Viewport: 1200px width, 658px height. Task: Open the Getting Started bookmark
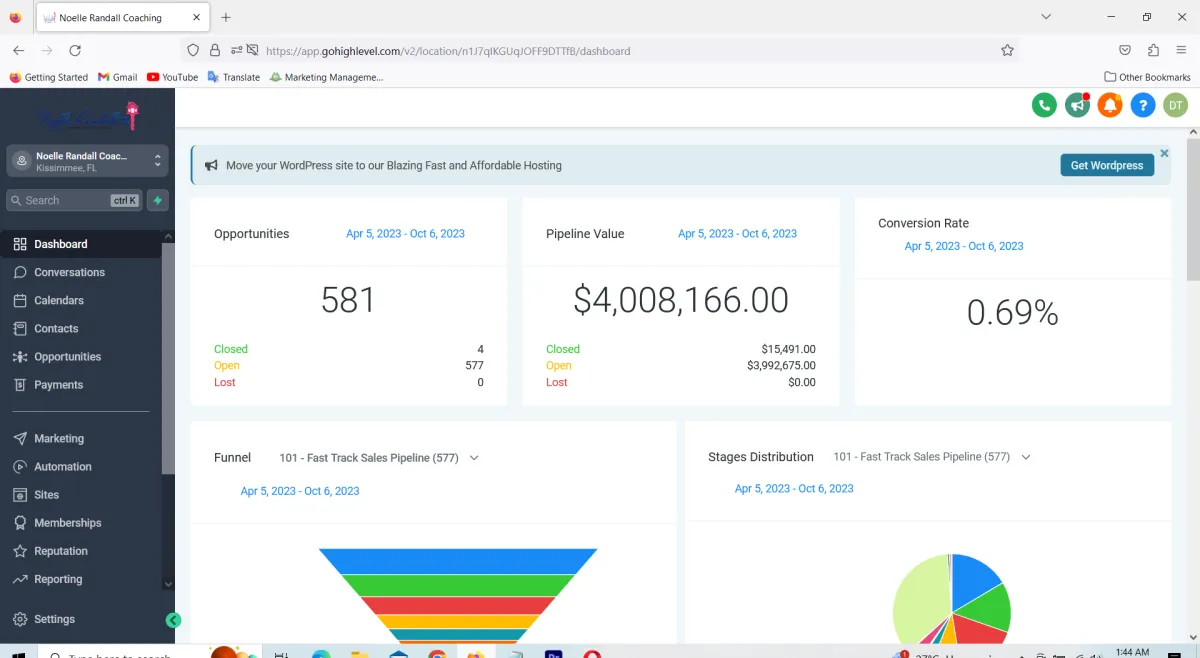(48, 77)
